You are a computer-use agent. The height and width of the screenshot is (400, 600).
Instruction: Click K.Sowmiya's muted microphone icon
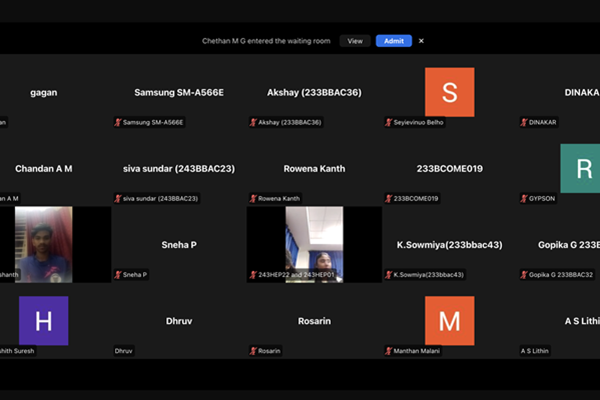point(388,274)
